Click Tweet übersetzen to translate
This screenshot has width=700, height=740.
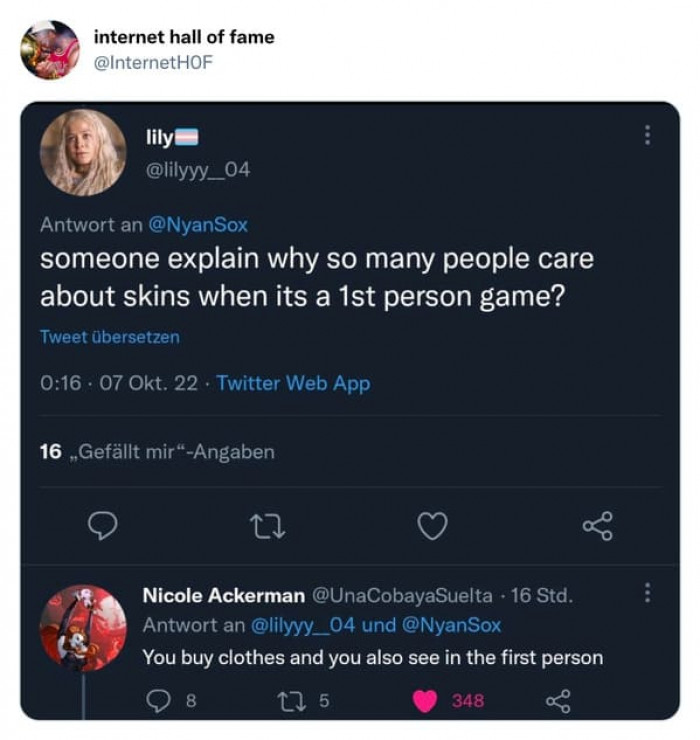click(110, 337)
